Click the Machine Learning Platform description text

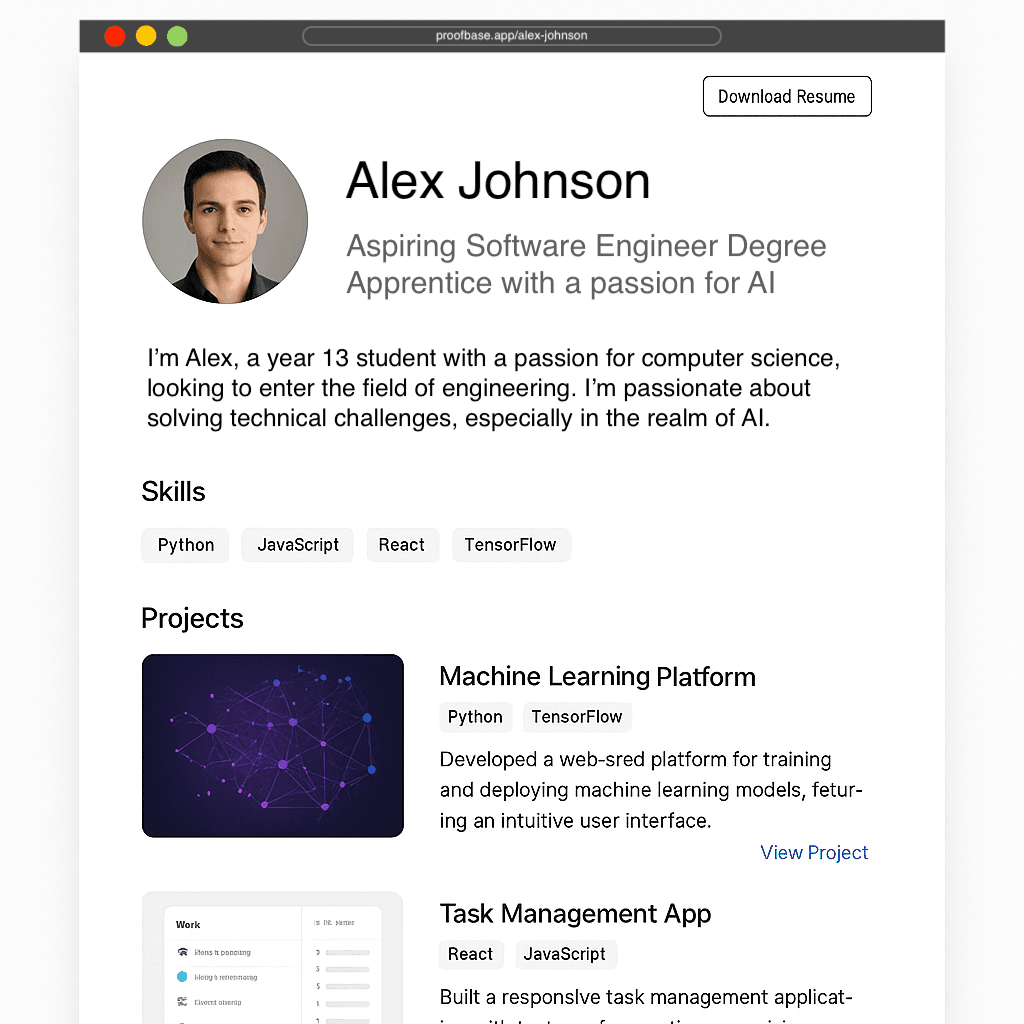[x=651, y=790]
